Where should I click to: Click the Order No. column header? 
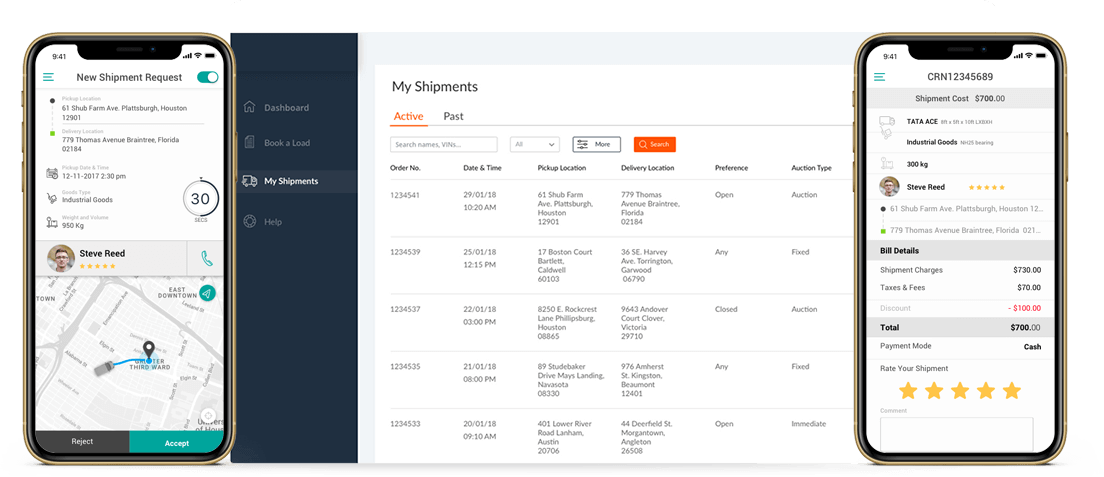[406, 168]
